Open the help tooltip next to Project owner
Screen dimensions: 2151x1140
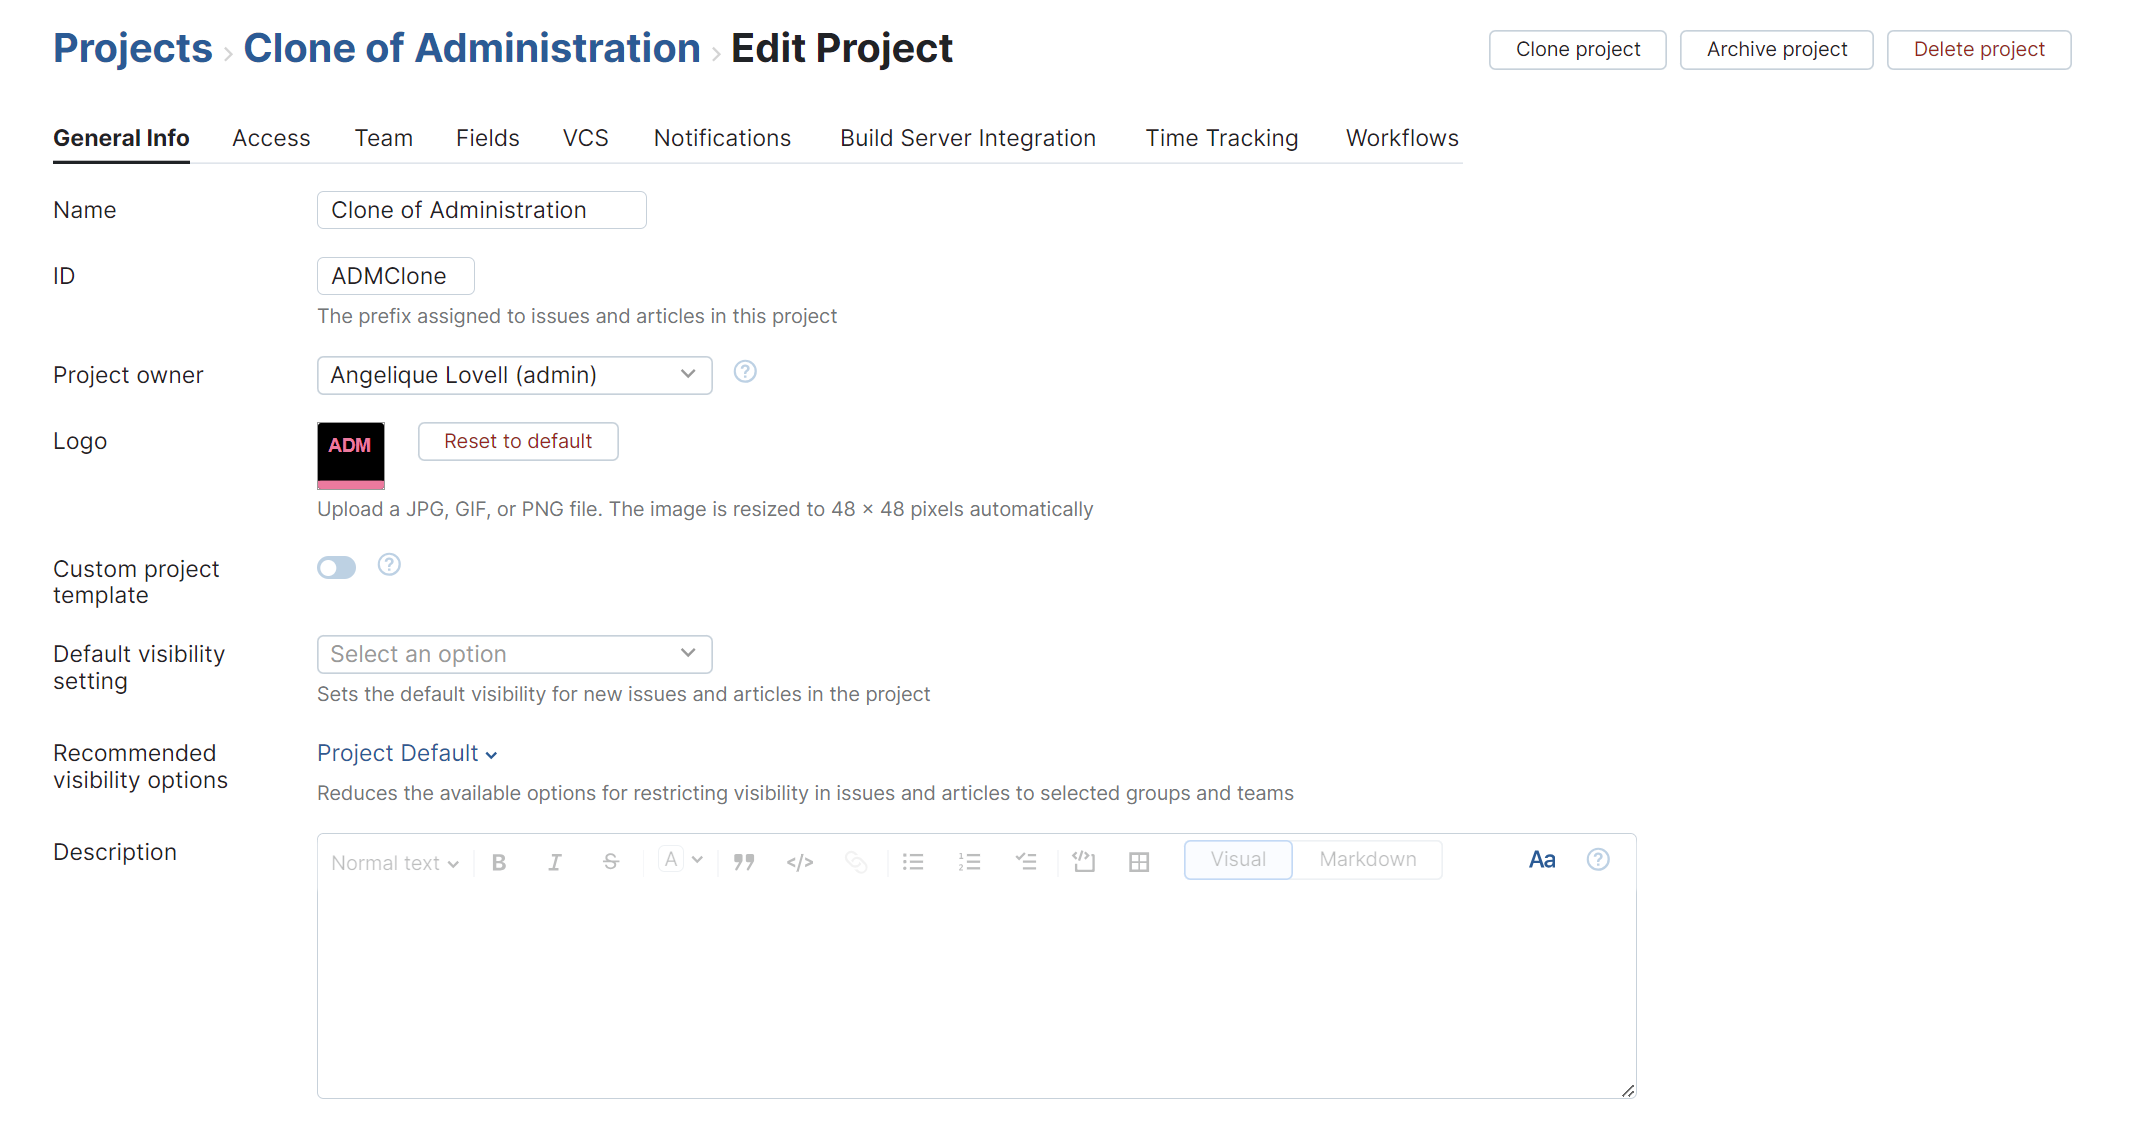click(x=745, y=371)
